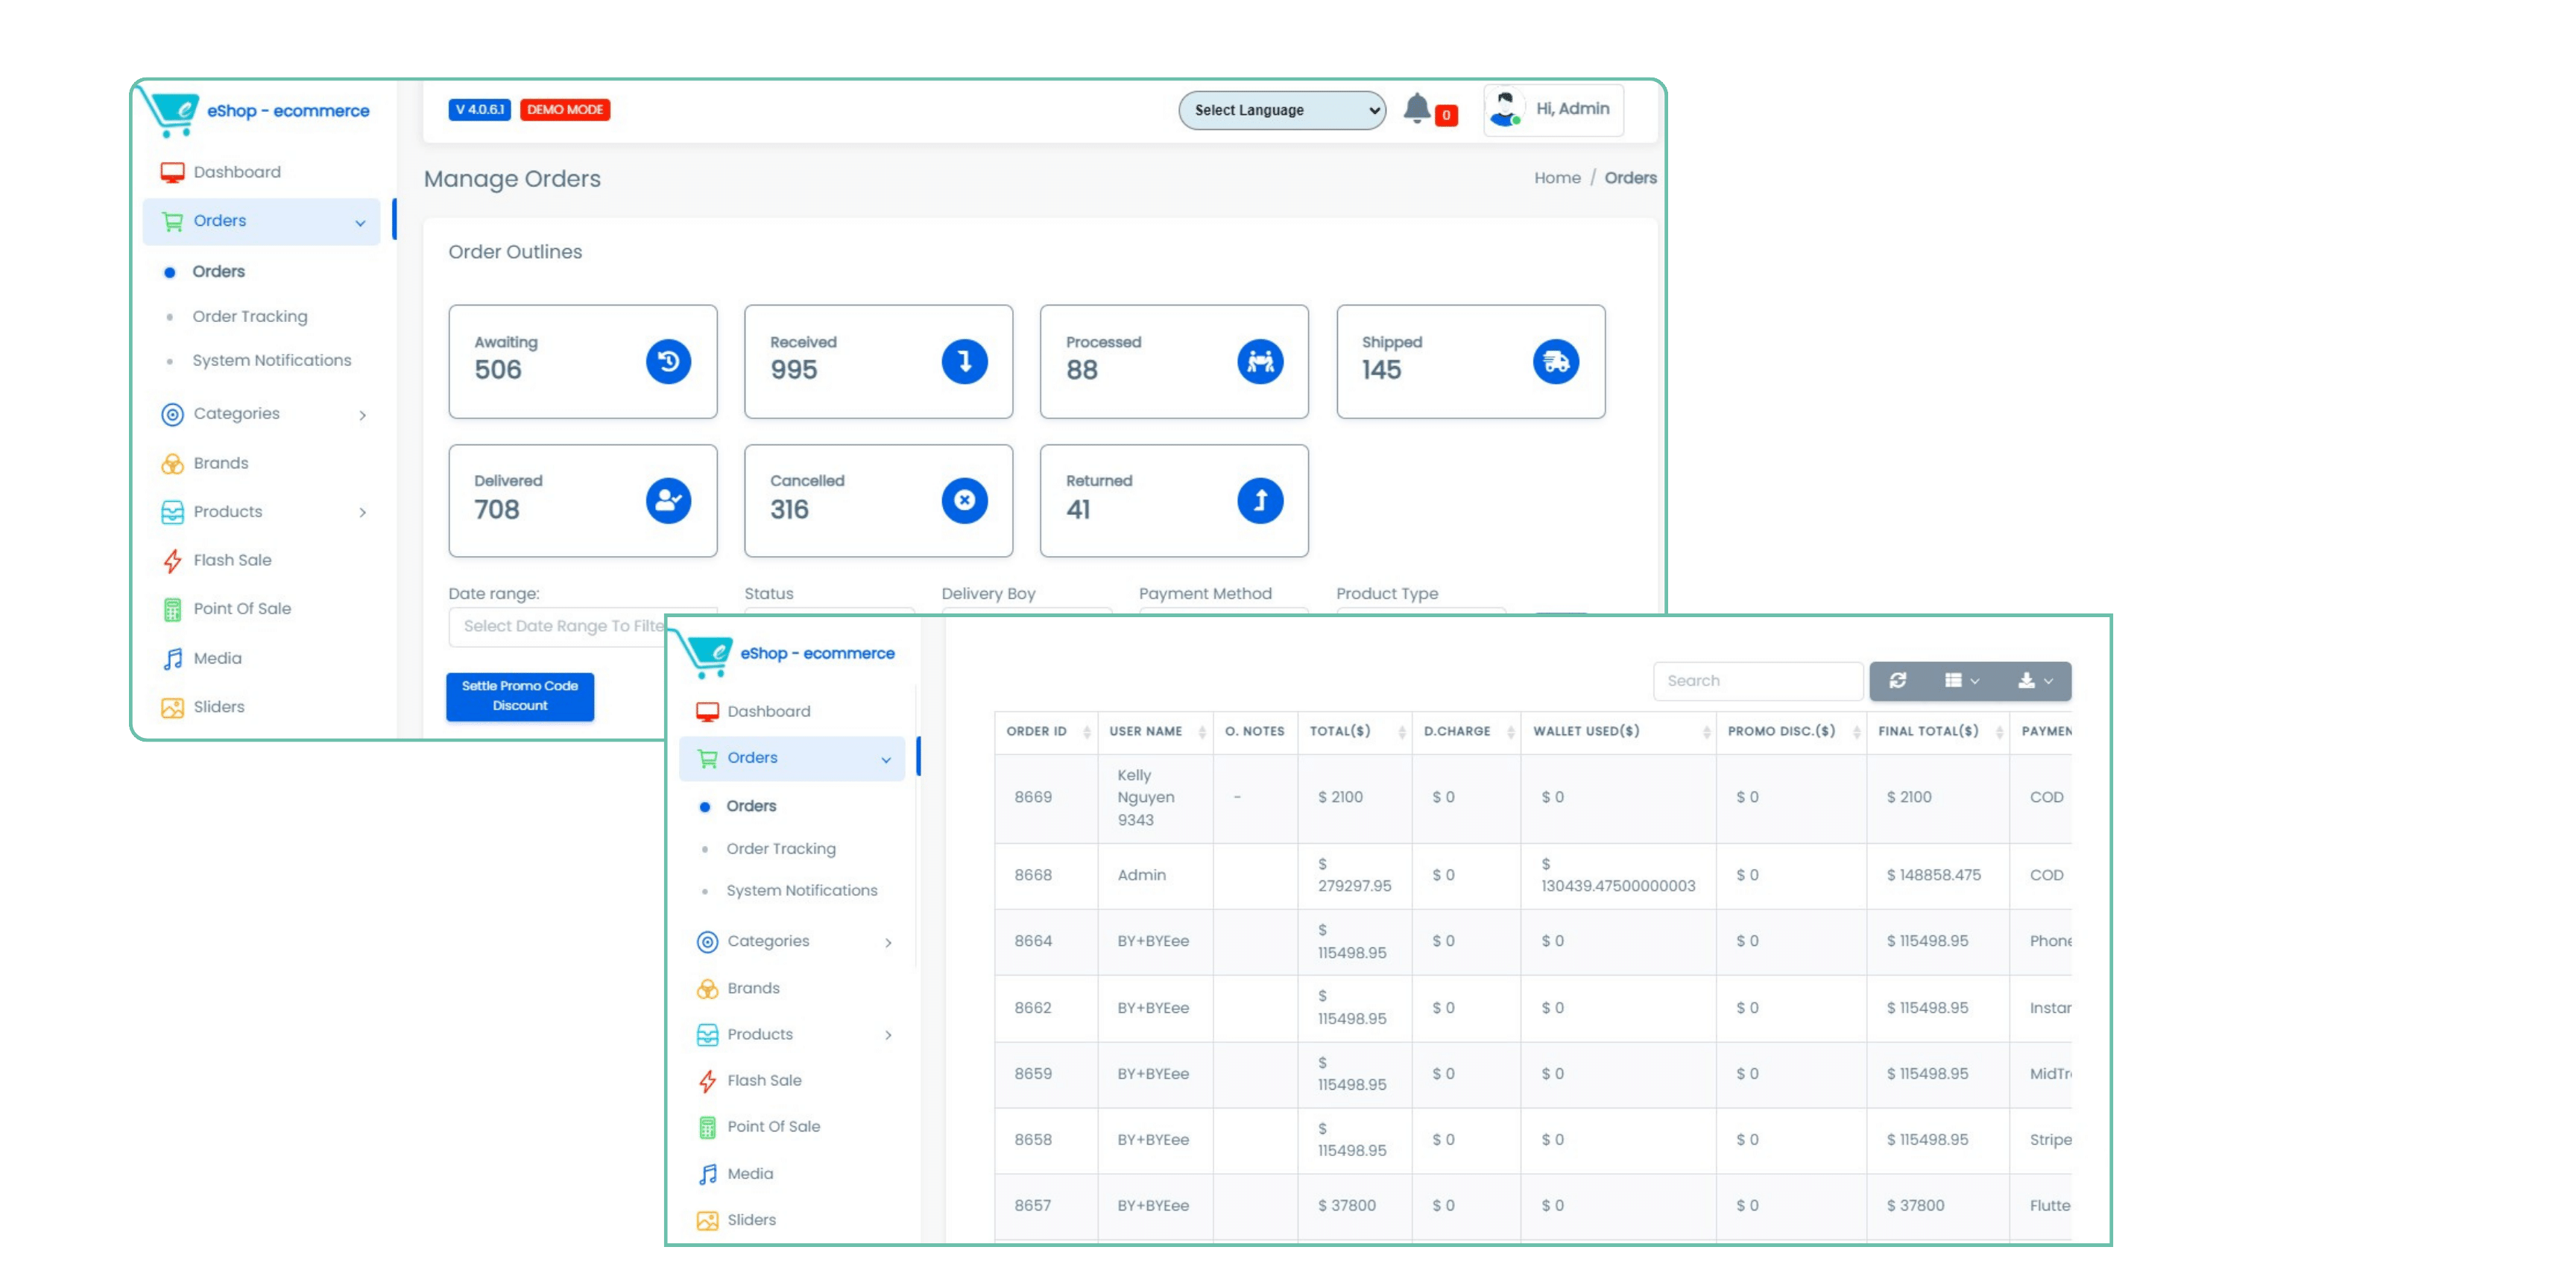Open the Select Language dropdown

tap(1282, 110)
